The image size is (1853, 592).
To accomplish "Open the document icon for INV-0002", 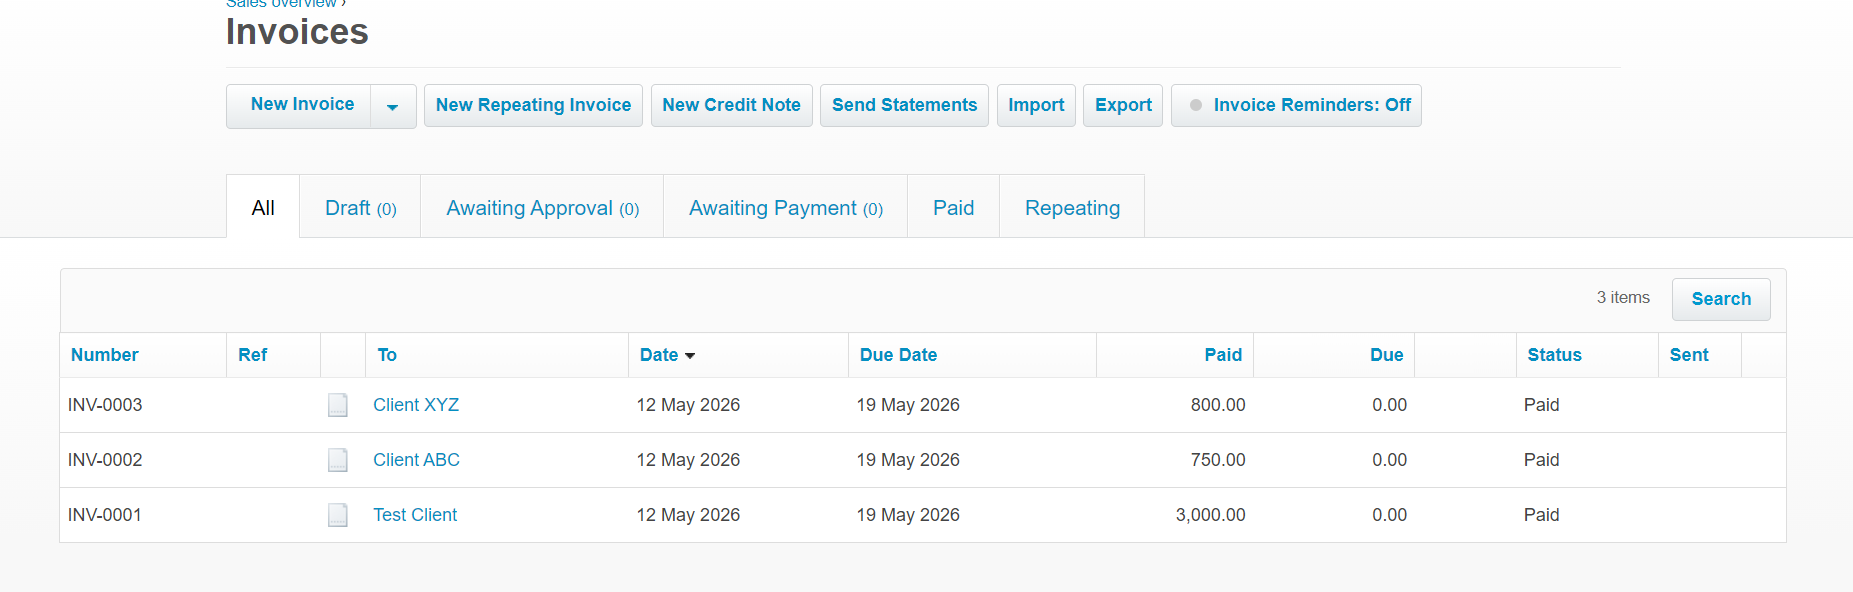I will point(338,460).
